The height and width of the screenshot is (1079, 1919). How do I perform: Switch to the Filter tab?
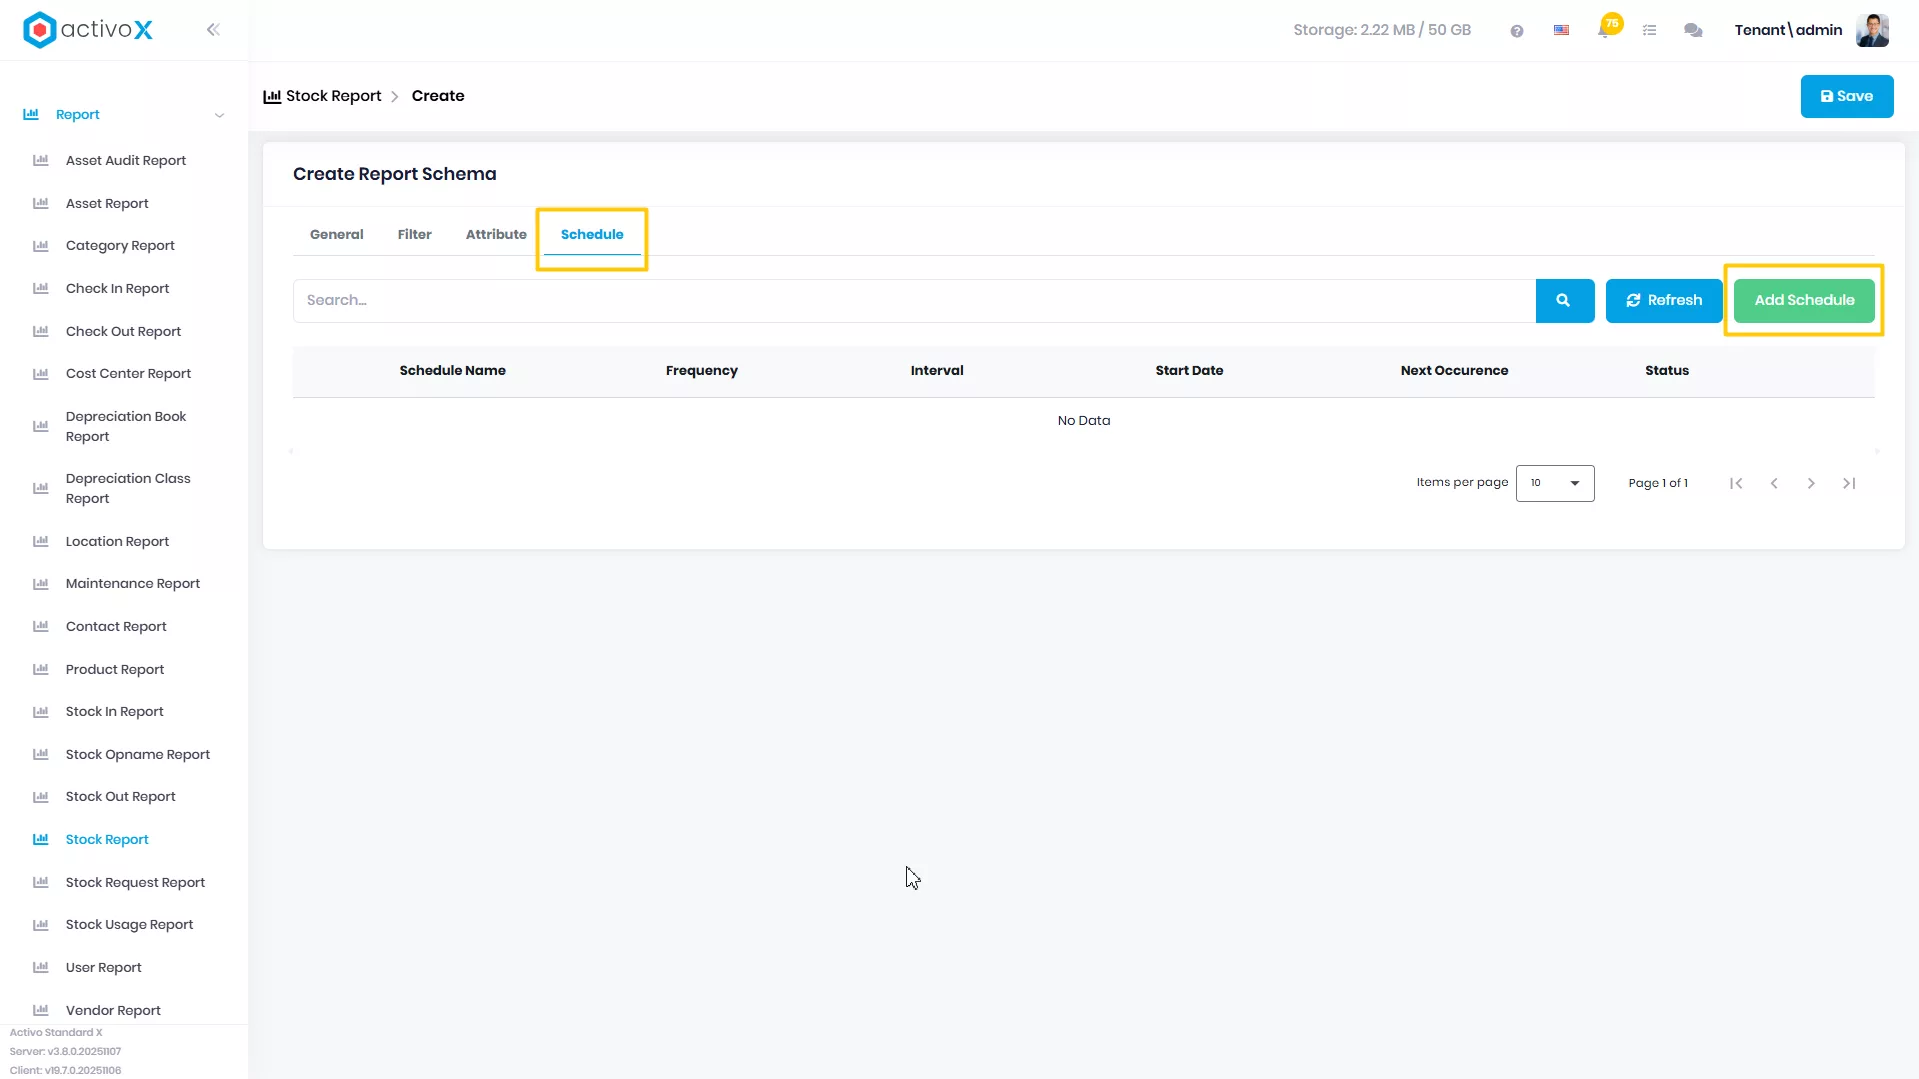tap(415, 234)
